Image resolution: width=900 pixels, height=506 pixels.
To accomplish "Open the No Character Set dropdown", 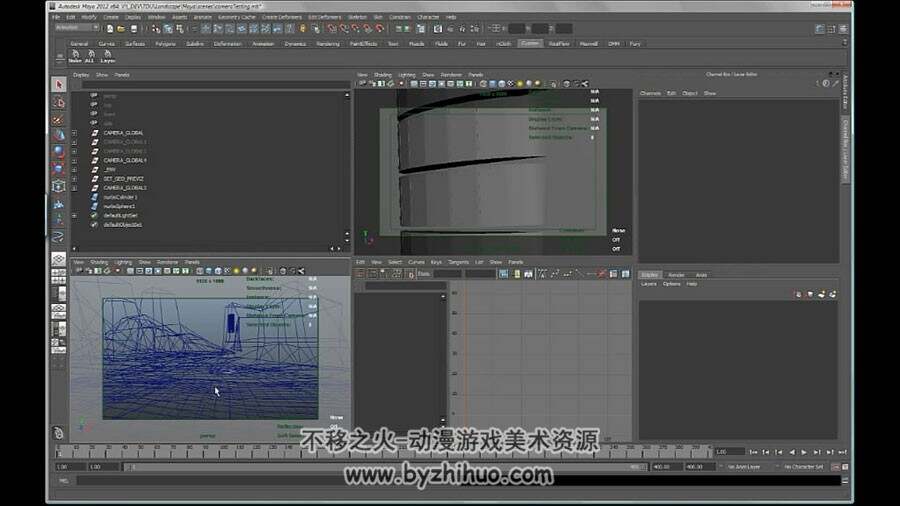I will [x=803, y=466].
